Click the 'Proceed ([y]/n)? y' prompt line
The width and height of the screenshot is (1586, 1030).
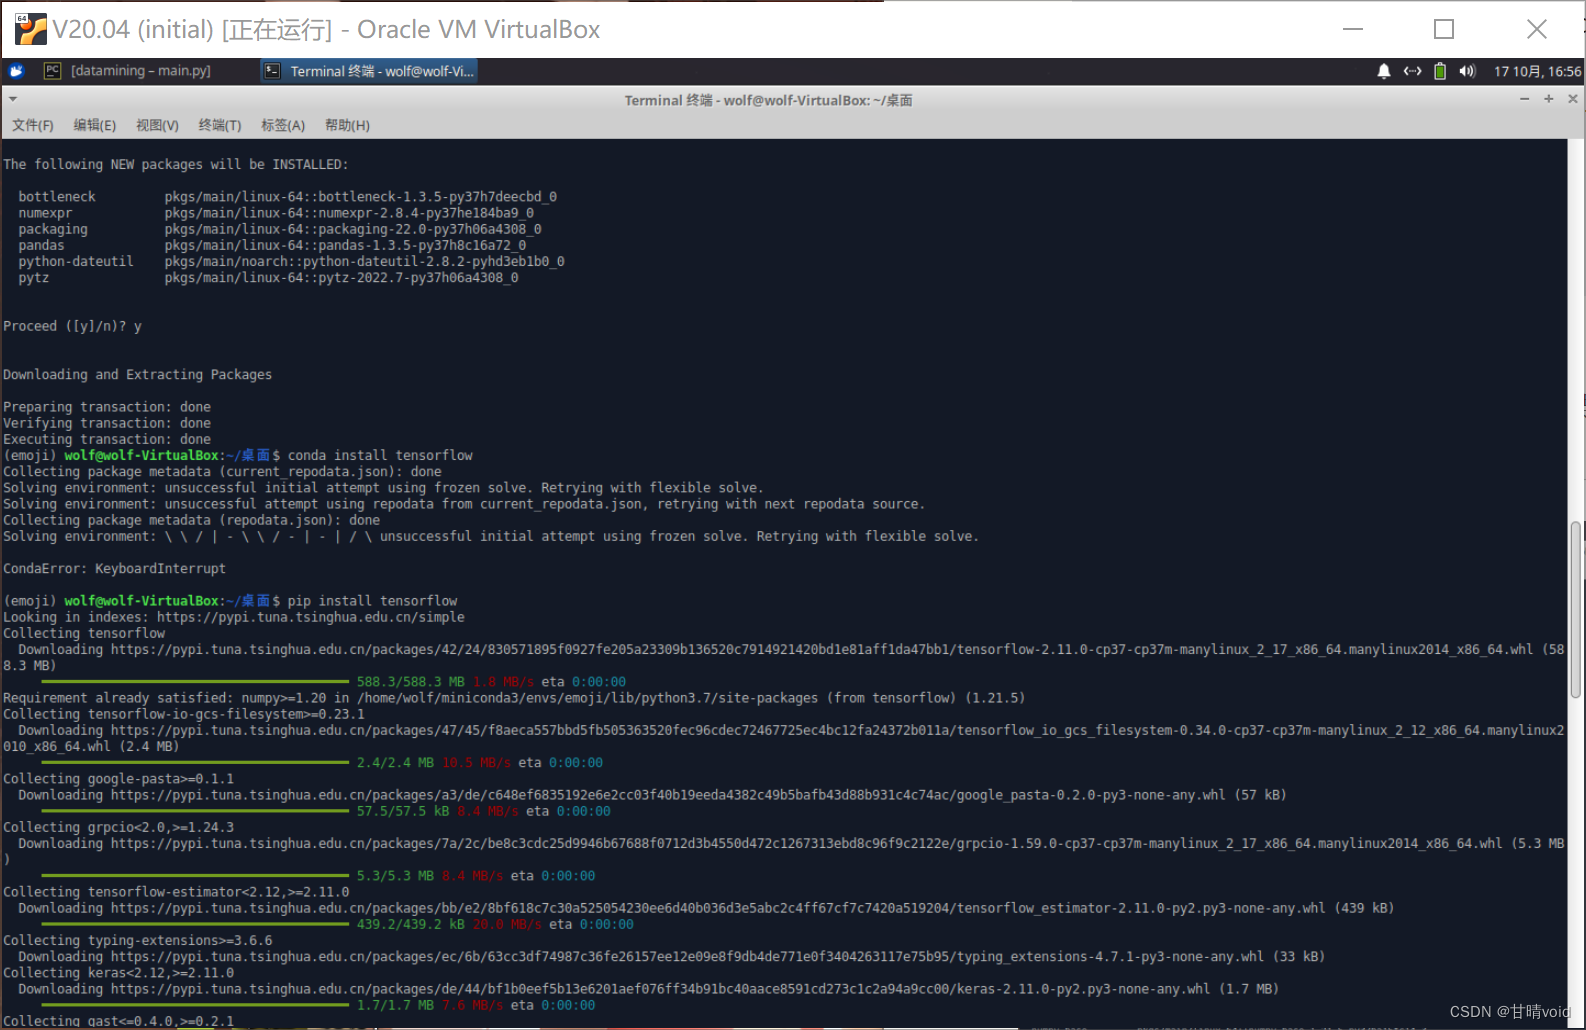pyautogui.click(x=72, y=326)
